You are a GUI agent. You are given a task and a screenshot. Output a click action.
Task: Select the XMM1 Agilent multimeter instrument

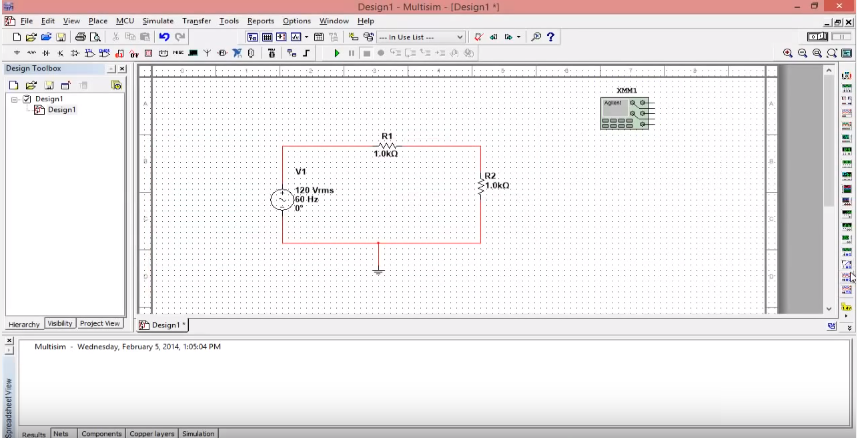coord(625,113)
